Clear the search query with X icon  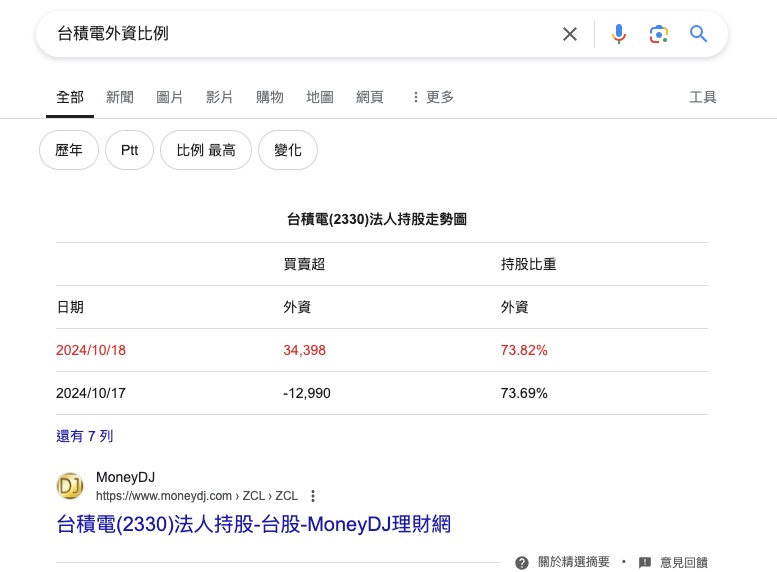(570, 34)
